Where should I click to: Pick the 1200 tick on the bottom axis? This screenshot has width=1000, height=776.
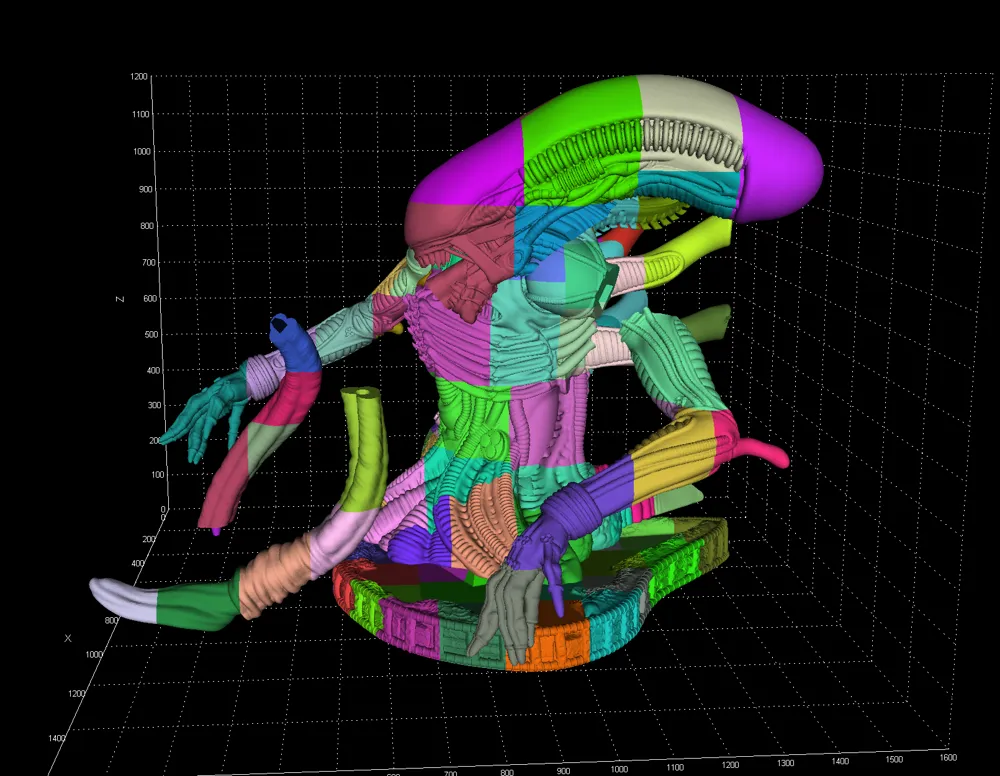click(x=730, y=765)
